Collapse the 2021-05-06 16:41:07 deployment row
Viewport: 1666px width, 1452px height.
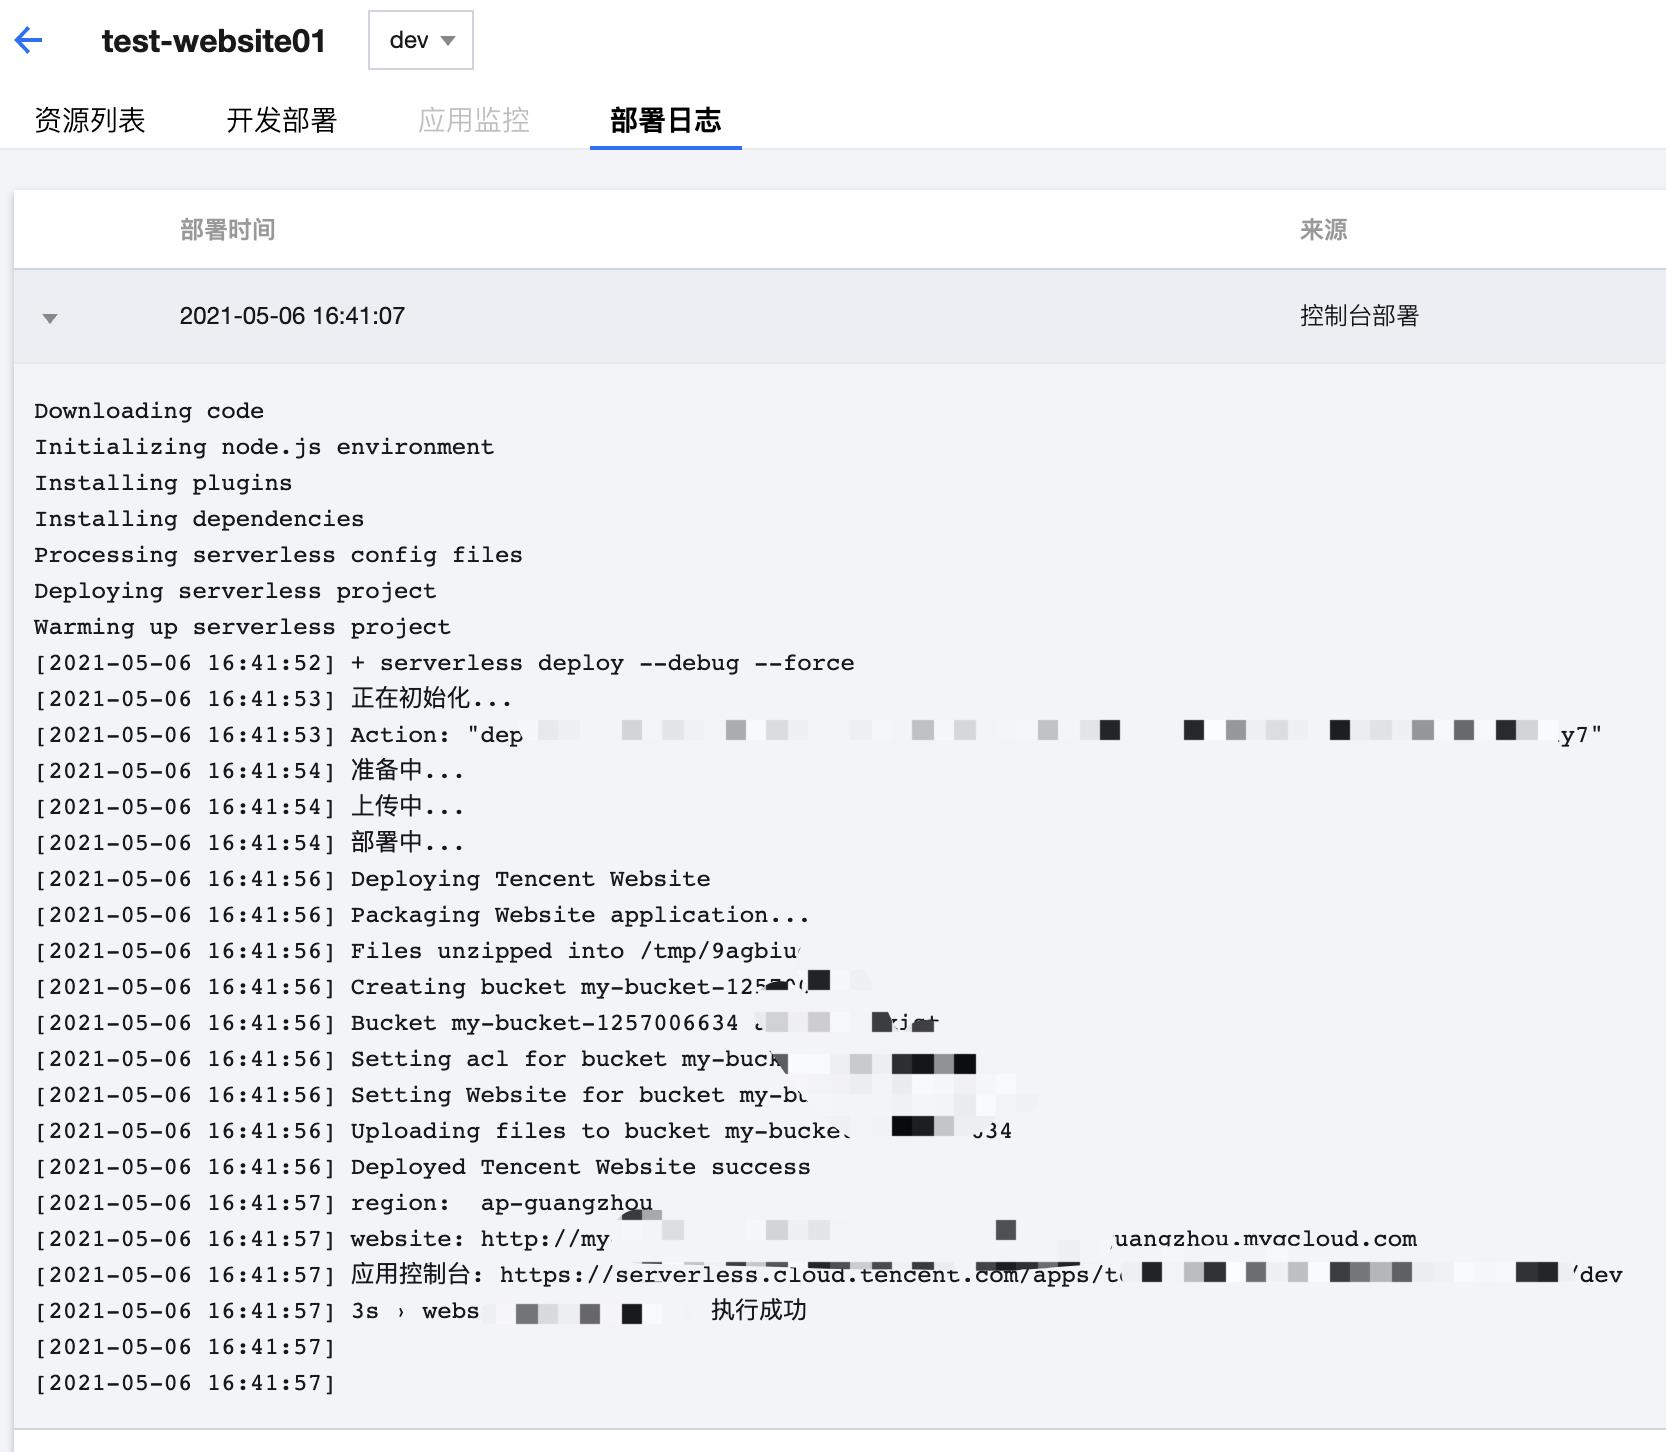[50, 318]
